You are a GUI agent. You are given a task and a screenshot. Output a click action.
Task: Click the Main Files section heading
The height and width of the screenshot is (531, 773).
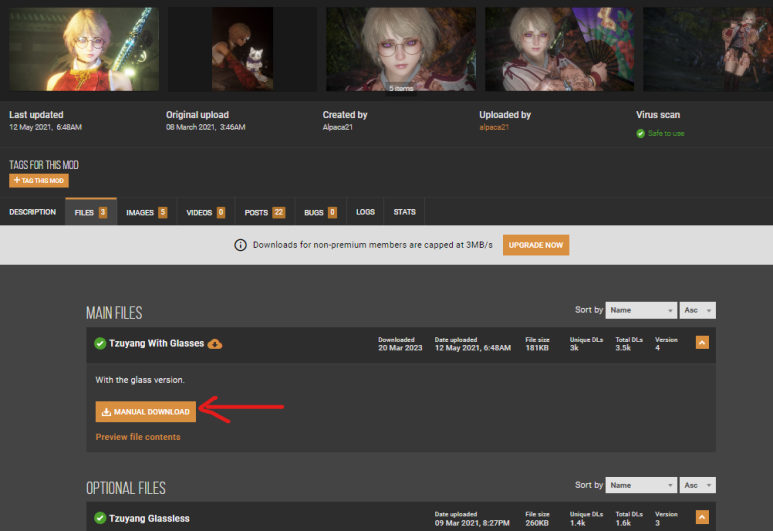pyautogui.click(x=114, y=313)
